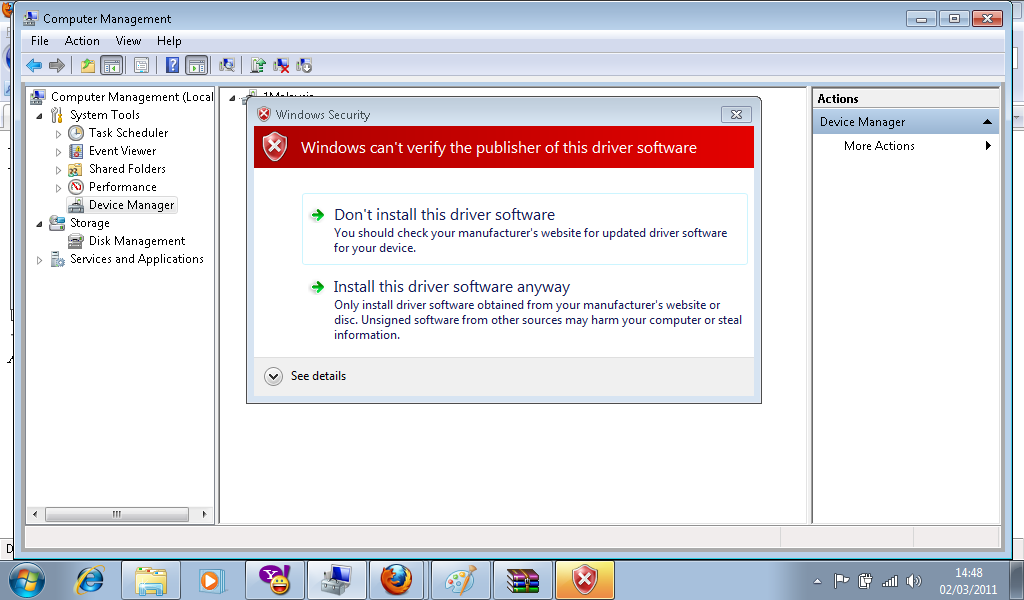Viewport: 1024px width, 600px height.
Task: Close the Windows Security dialog
Action: (x=736, y=114)
